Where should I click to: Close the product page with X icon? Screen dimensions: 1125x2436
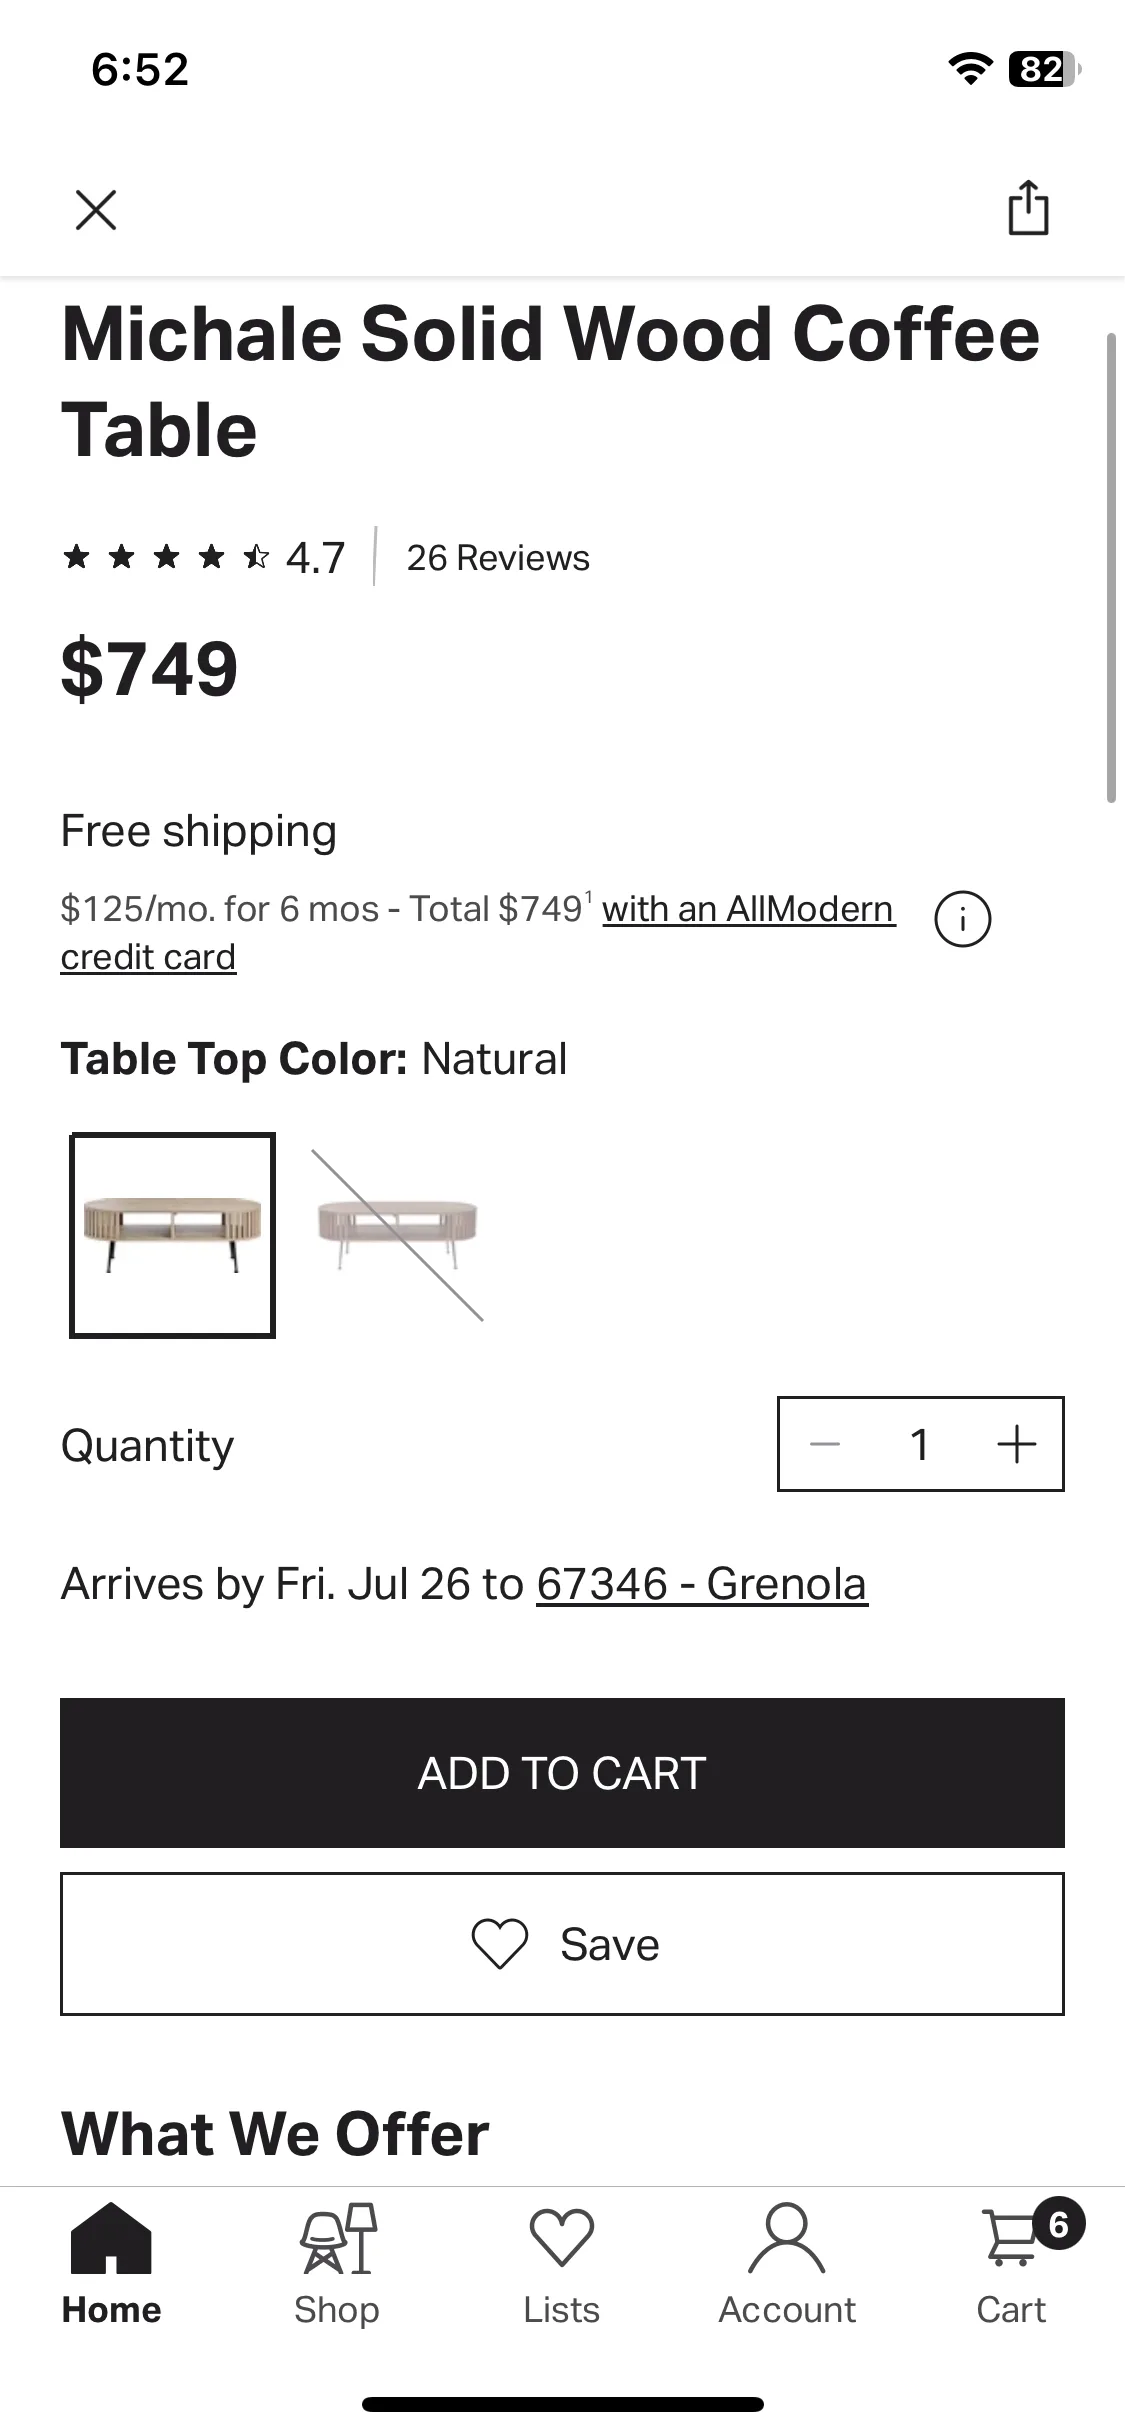click(96, 210)
